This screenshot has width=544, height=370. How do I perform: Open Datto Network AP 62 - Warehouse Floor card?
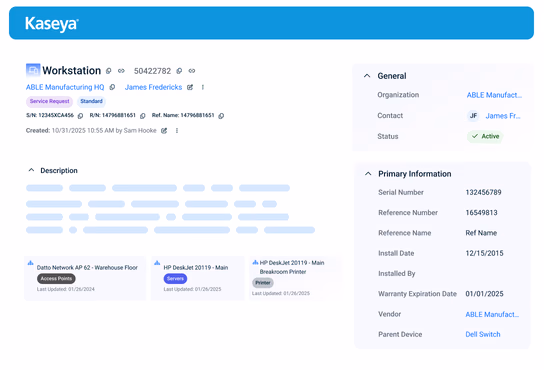(85, 278)
